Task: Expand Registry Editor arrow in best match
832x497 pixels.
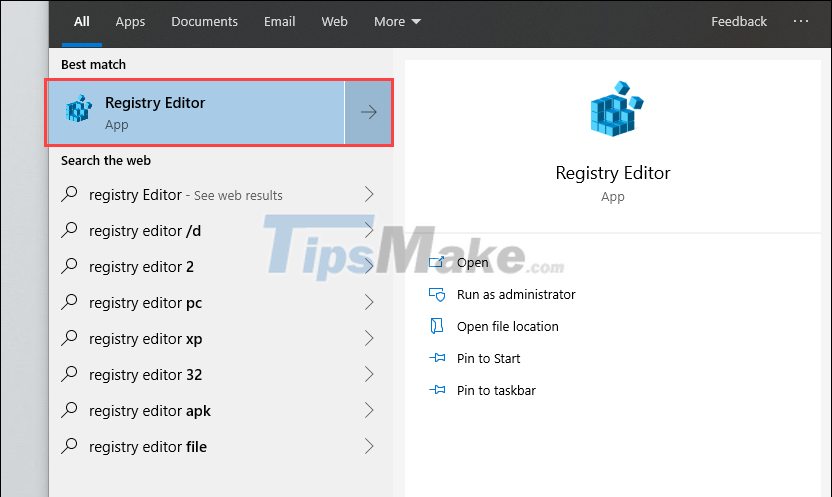Action: point(368,112)
